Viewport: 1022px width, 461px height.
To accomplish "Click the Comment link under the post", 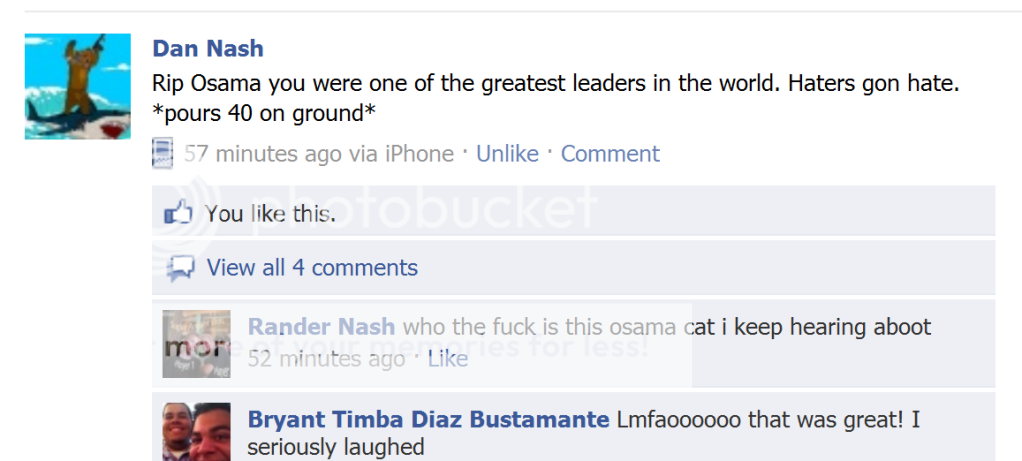I will (610, 154).
